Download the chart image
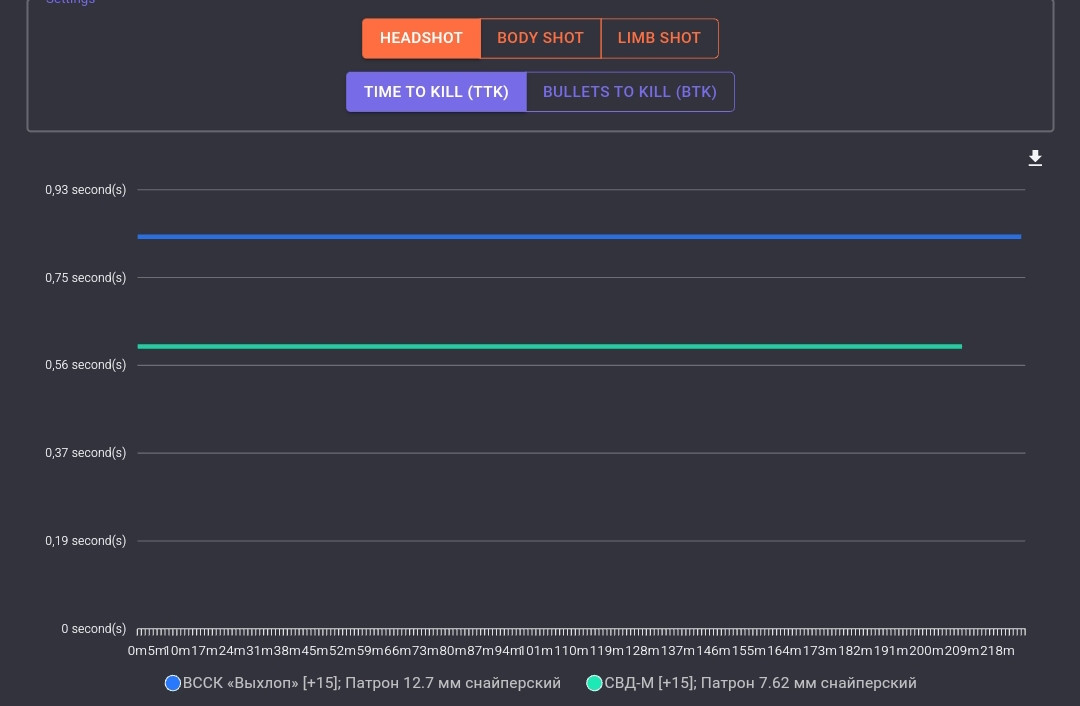The width and height of the screenshot is (1080, 706). pyautogui.click(x=1035, y=158)
